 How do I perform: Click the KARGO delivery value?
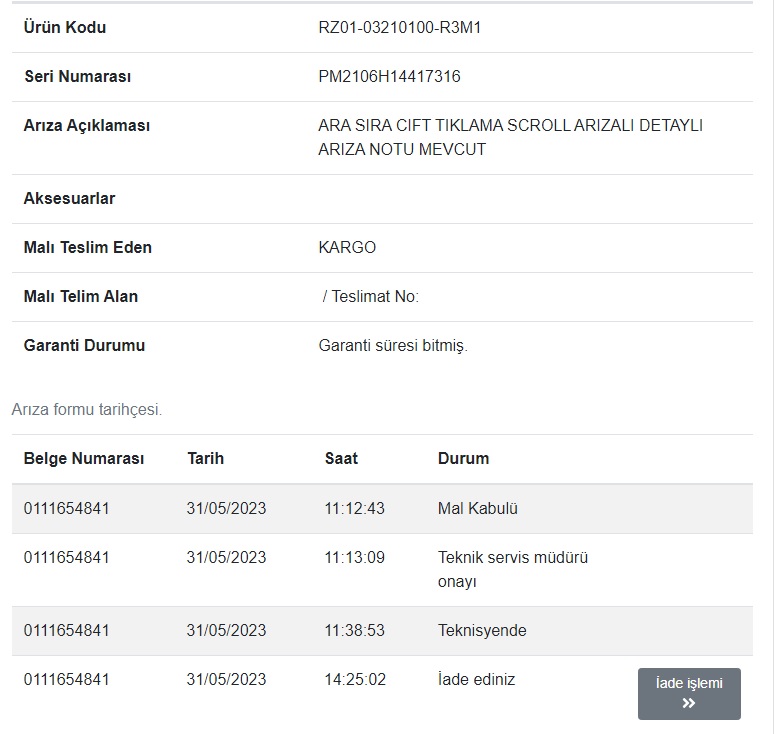pyautogui.click(x=347, y=247)
